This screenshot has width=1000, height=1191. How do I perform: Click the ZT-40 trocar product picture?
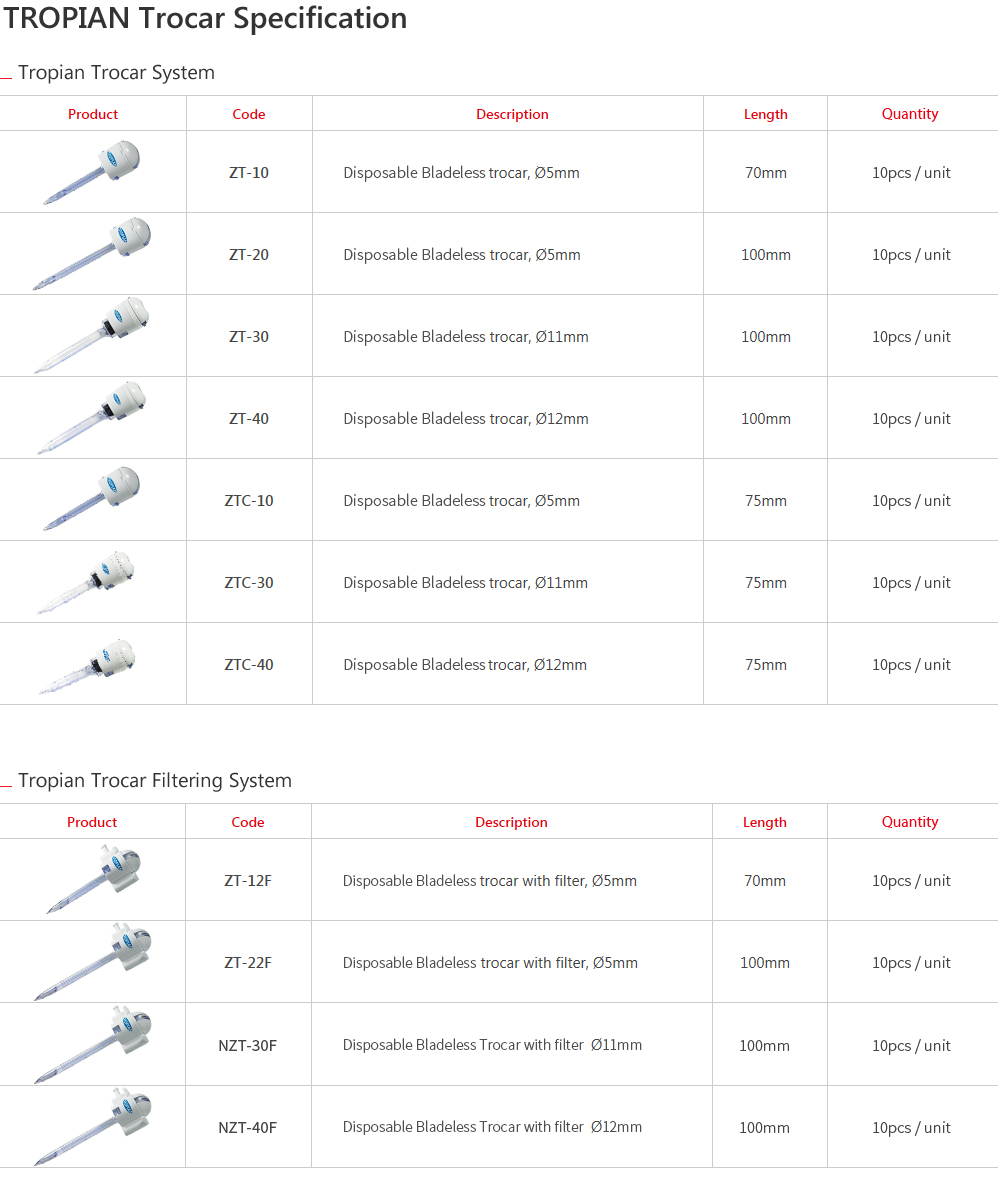click(x=92, y=418)
